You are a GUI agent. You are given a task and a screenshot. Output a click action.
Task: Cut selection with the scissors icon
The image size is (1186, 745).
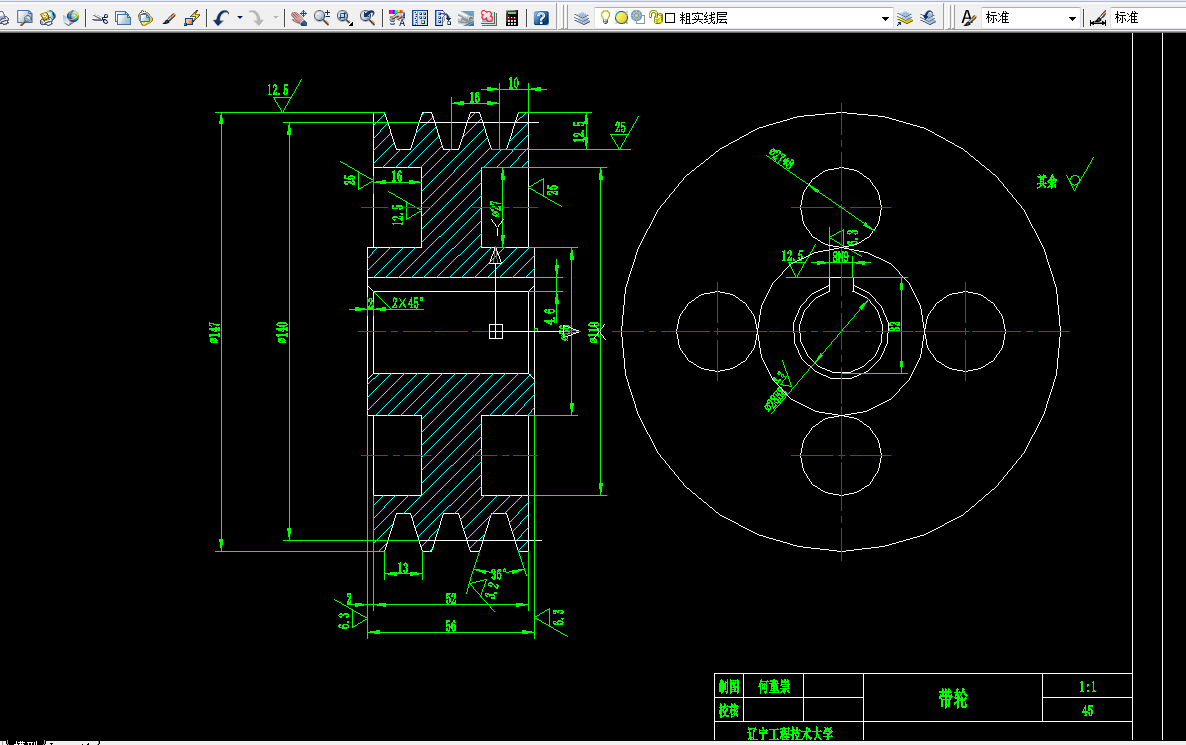coord(101,17)
